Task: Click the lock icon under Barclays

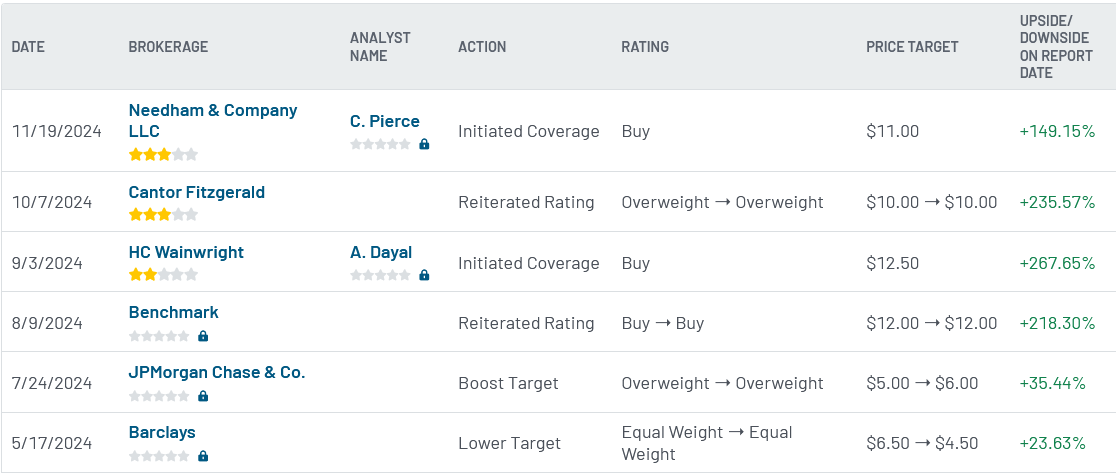Action: pos(203,456)
